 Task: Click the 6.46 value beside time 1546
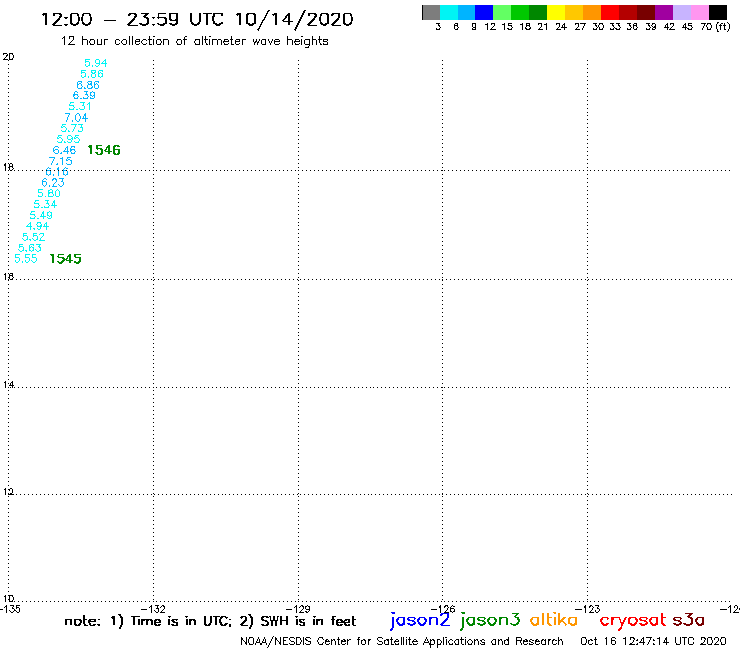[64, 150]
